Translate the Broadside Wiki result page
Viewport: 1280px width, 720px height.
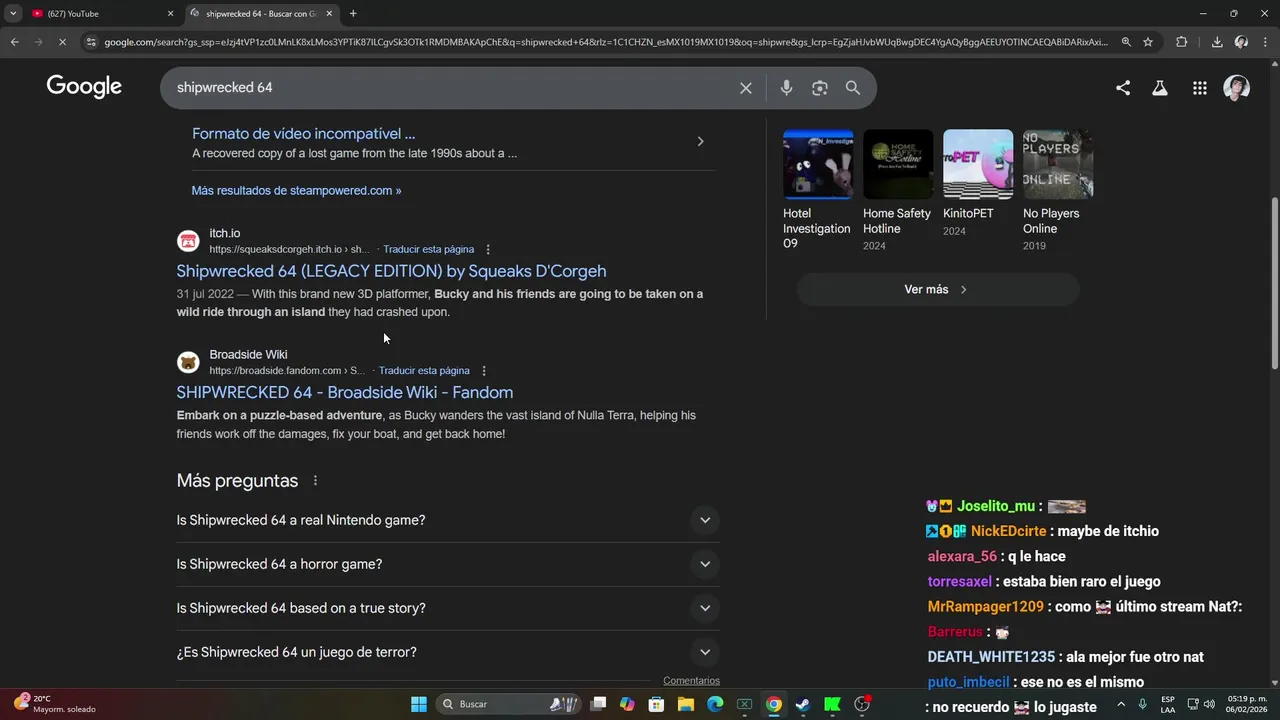(x=424, y=370)
